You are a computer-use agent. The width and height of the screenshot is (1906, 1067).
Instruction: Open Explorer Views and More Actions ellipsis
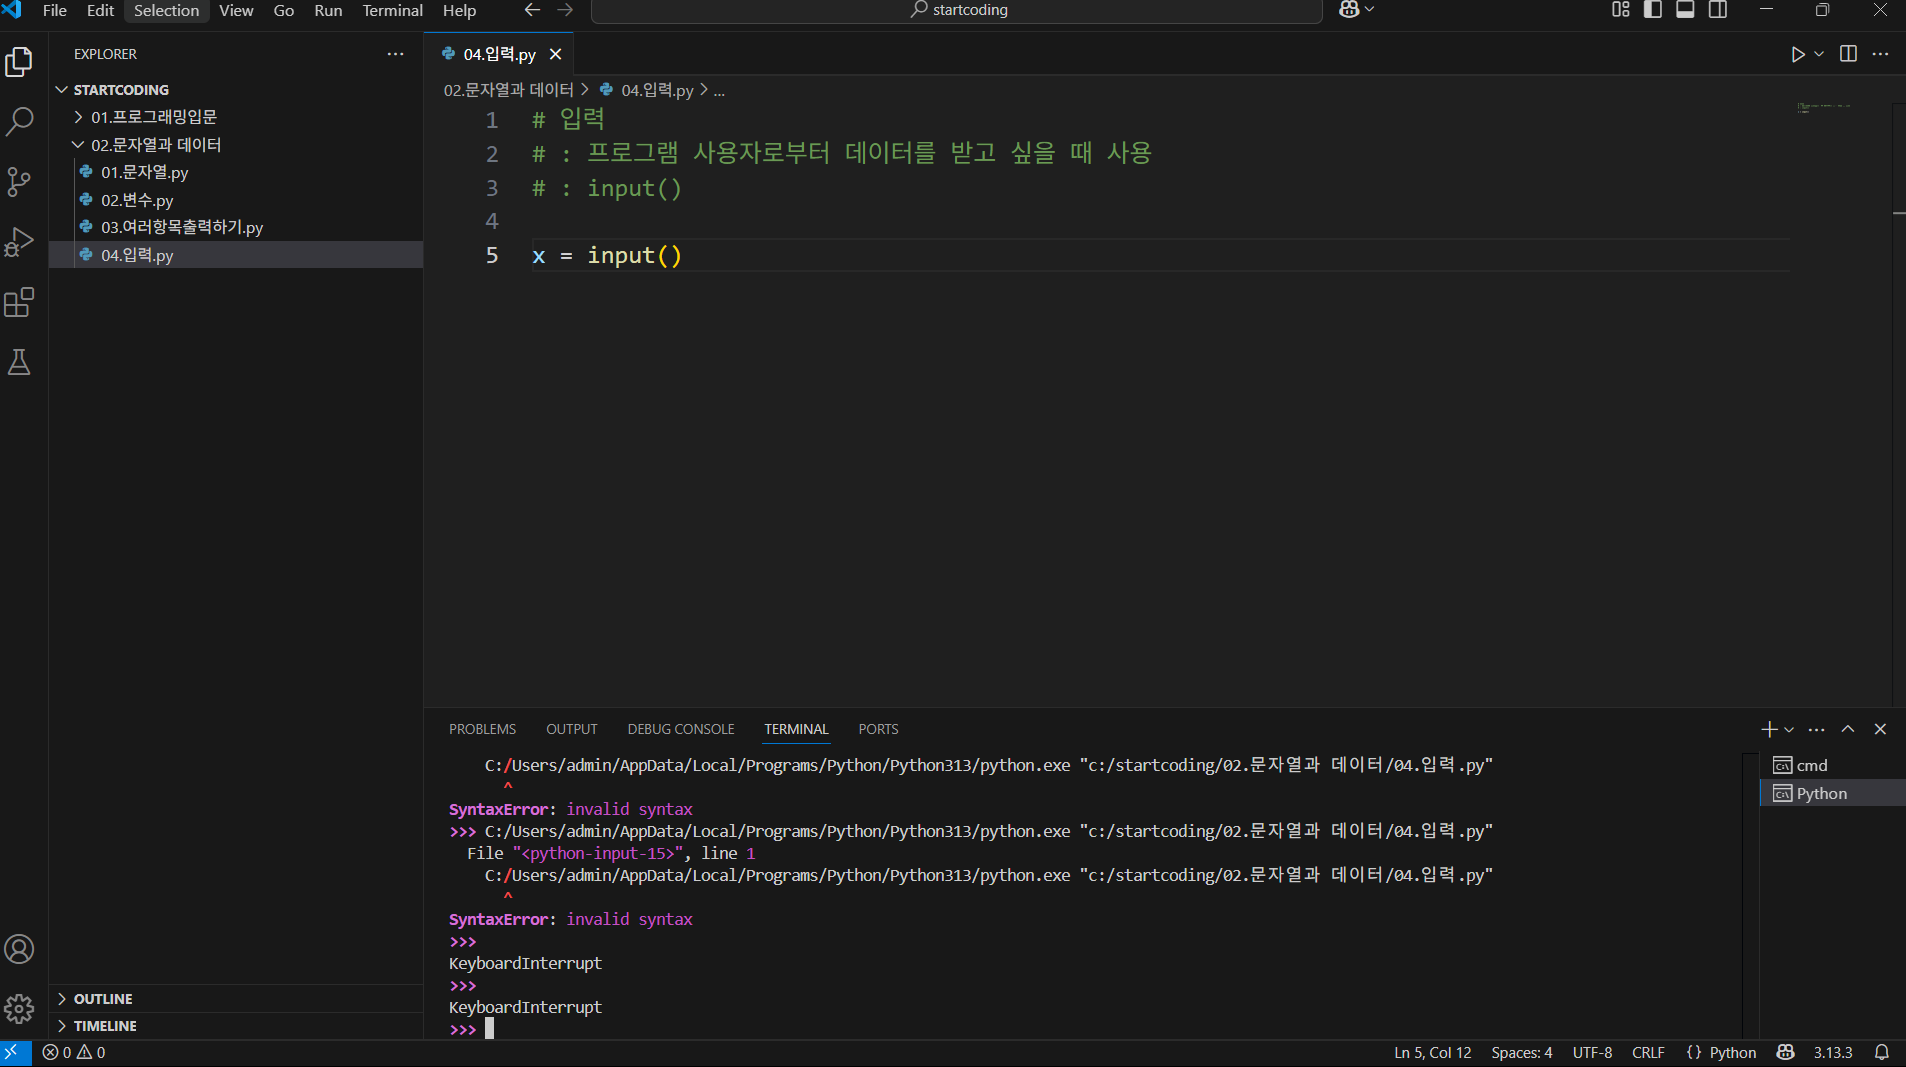pos(396,54)
